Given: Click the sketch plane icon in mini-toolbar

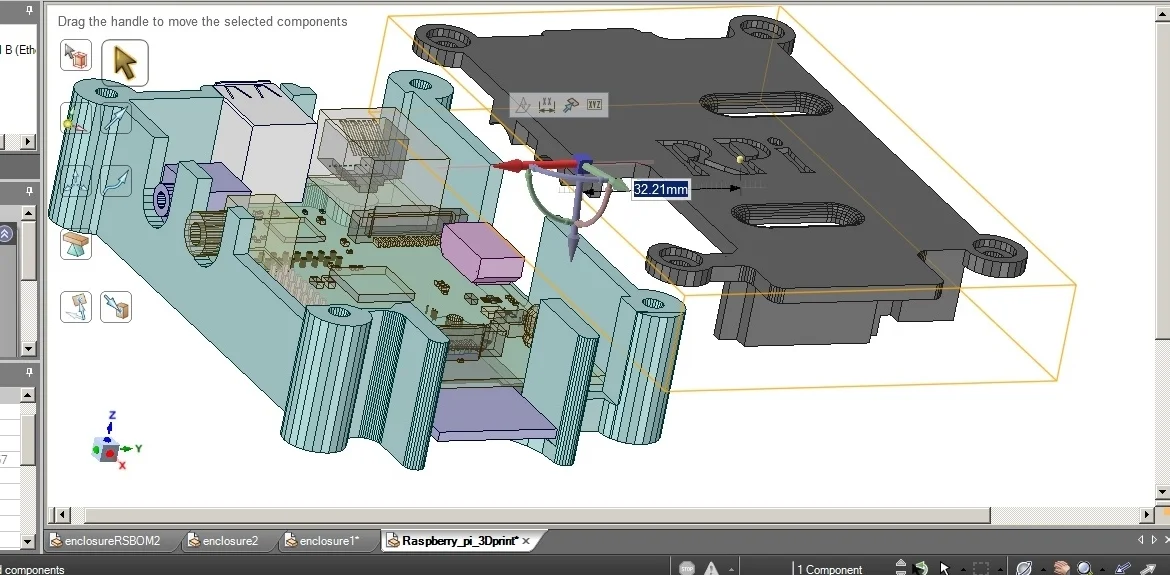Looking at the screenshot, I should pyautogui.click(x=523, y=105).
